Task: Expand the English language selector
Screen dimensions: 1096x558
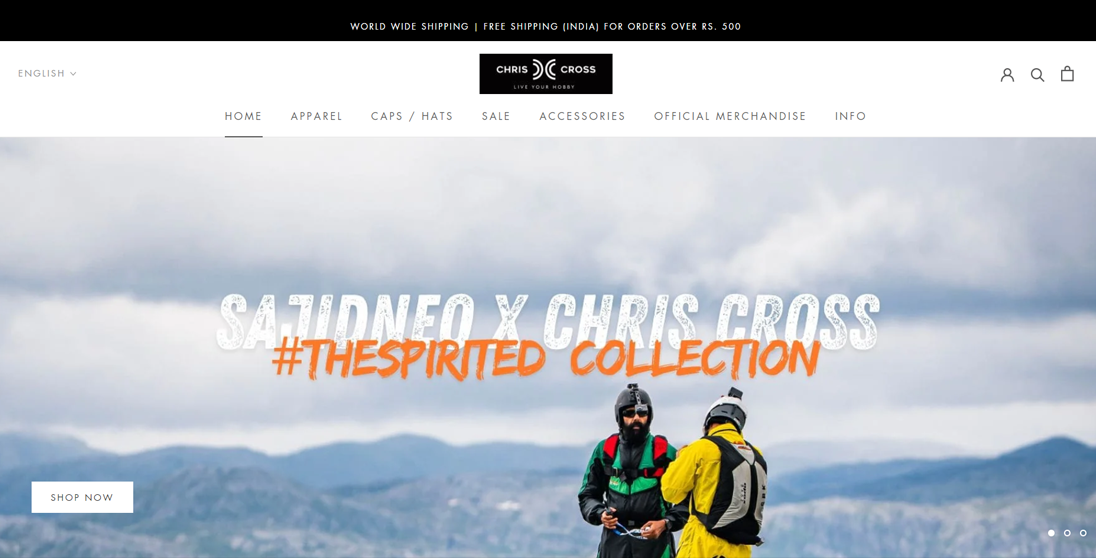Action: pyautogui.click(x=47, y=73)
